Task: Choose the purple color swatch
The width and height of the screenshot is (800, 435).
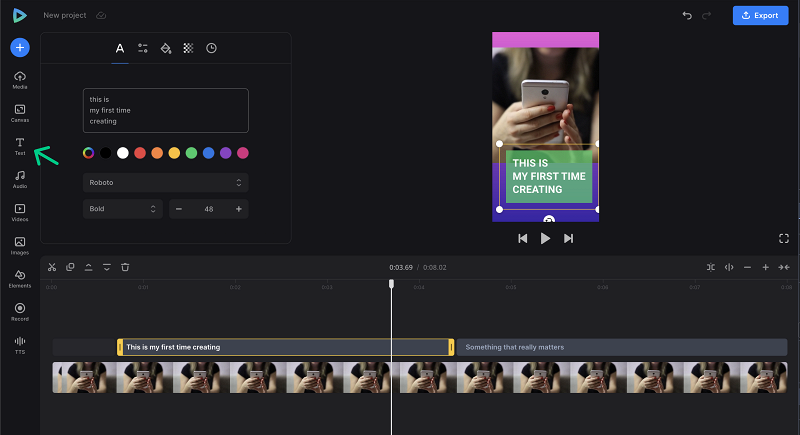Action: click(x=226, y=153)
